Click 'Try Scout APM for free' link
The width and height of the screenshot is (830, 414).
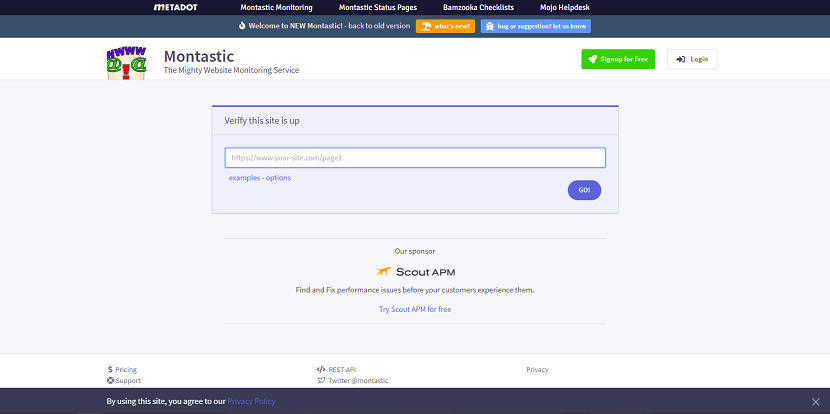(x=415, y=309)
